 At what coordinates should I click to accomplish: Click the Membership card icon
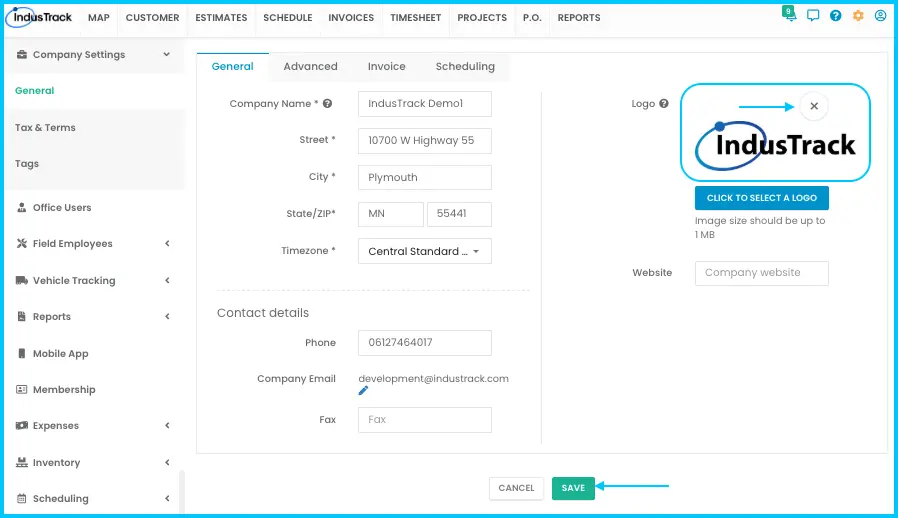22,390
